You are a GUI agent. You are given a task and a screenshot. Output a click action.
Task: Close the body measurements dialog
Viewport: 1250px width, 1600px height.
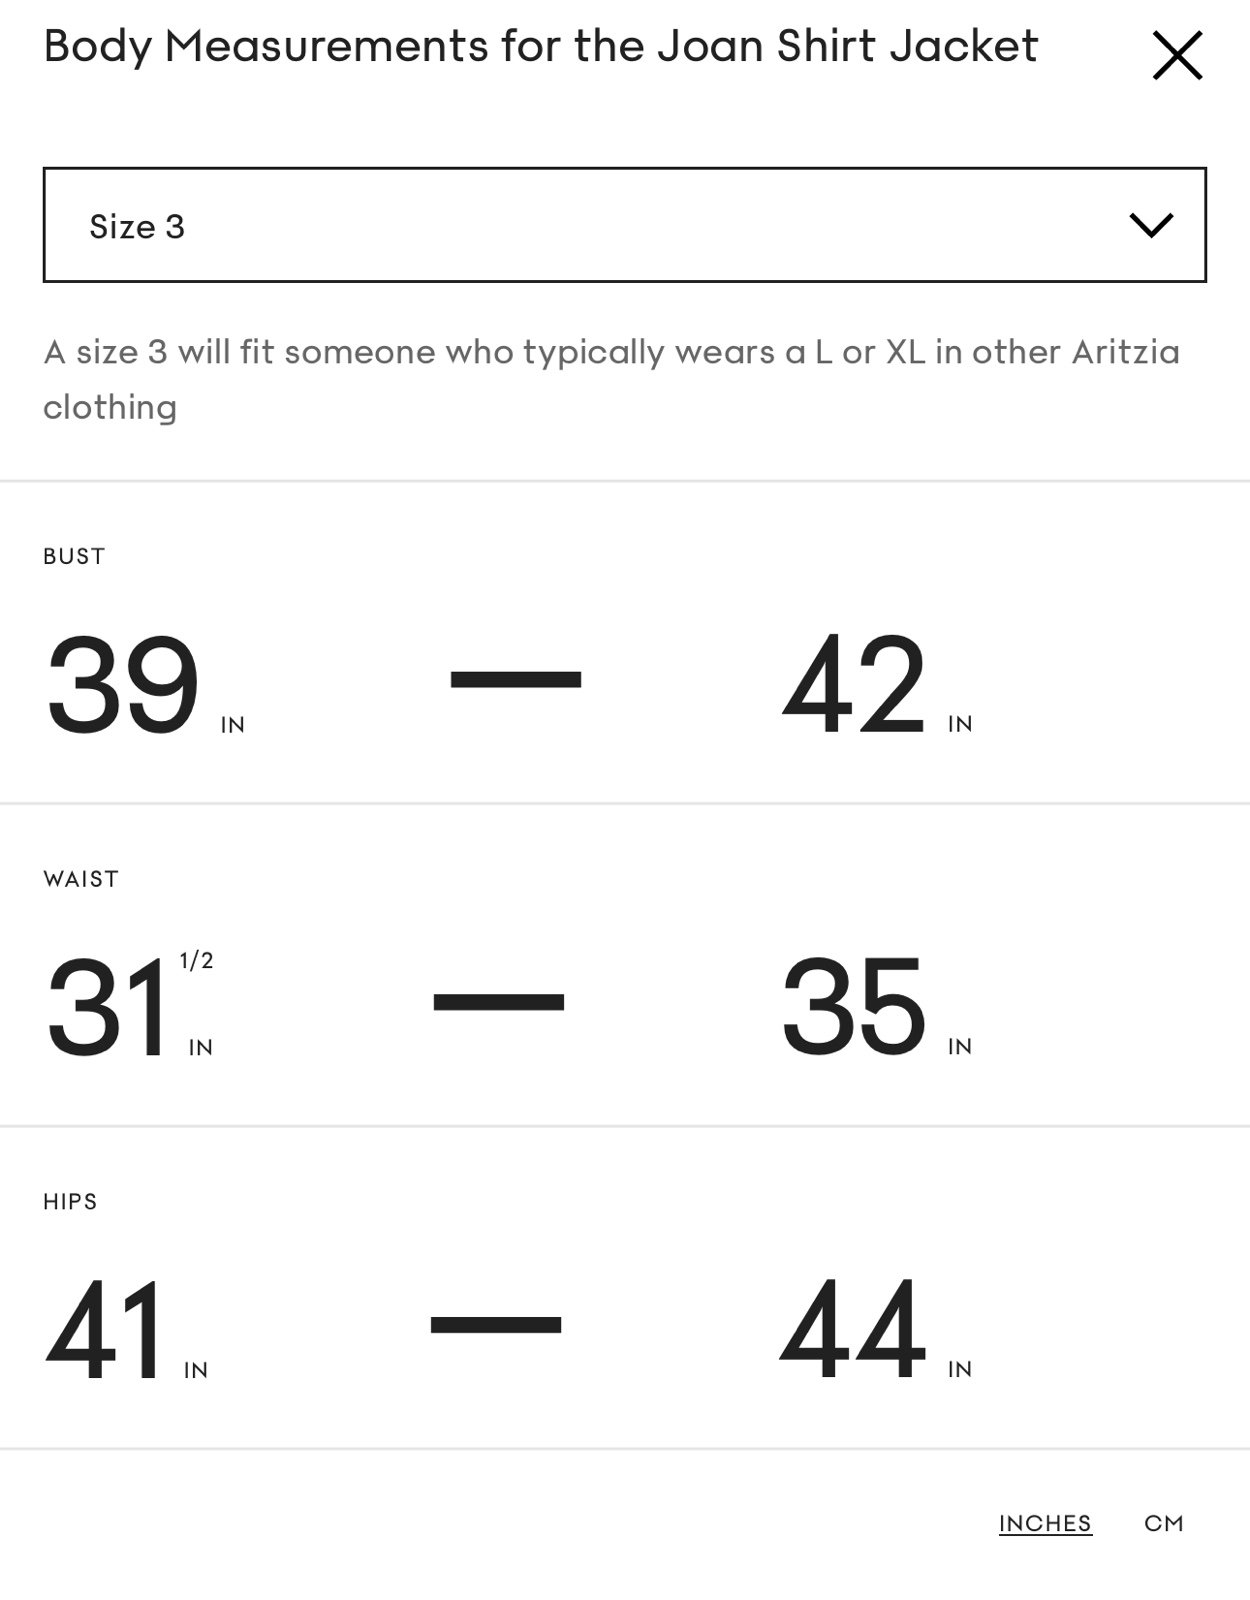click(1177, 55)
